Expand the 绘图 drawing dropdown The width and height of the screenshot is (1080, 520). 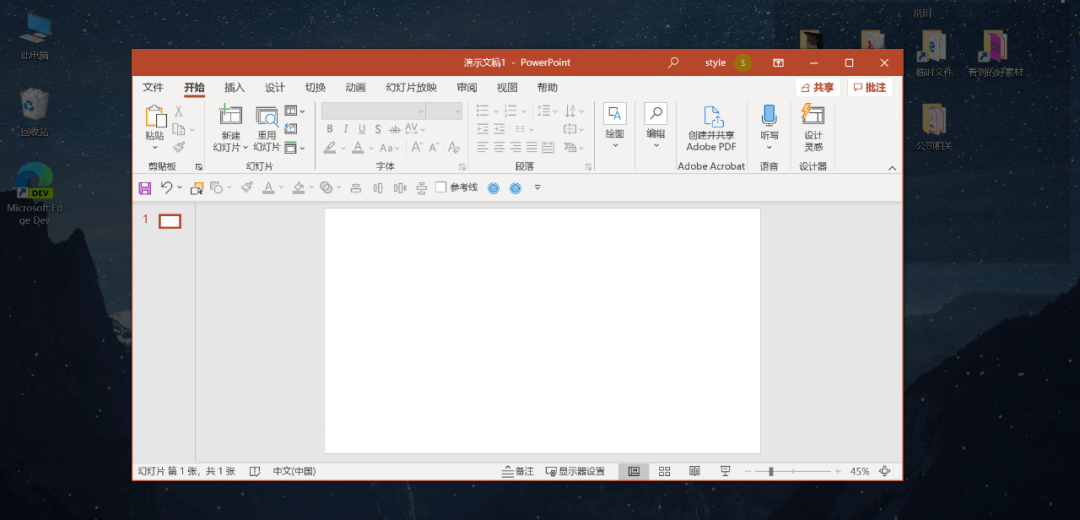point(615,145)
